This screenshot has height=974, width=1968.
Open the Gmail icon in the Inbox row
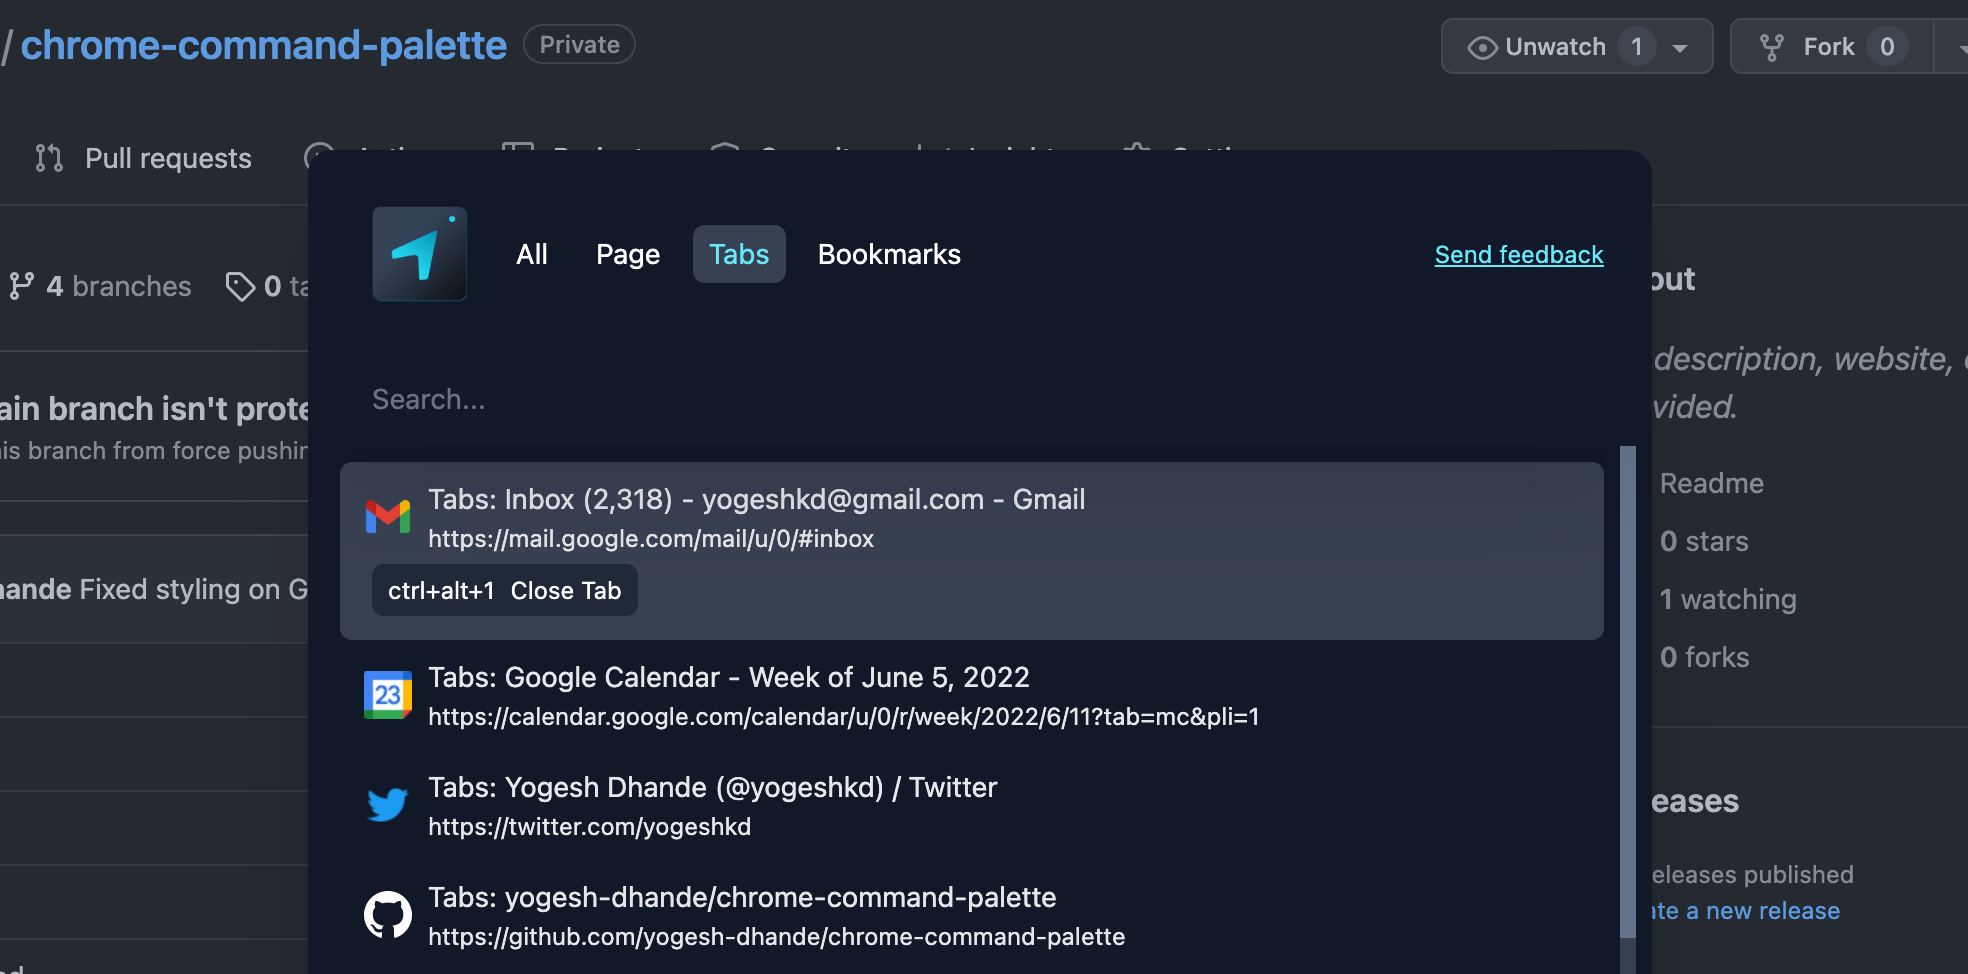click(x=388, y=517)
